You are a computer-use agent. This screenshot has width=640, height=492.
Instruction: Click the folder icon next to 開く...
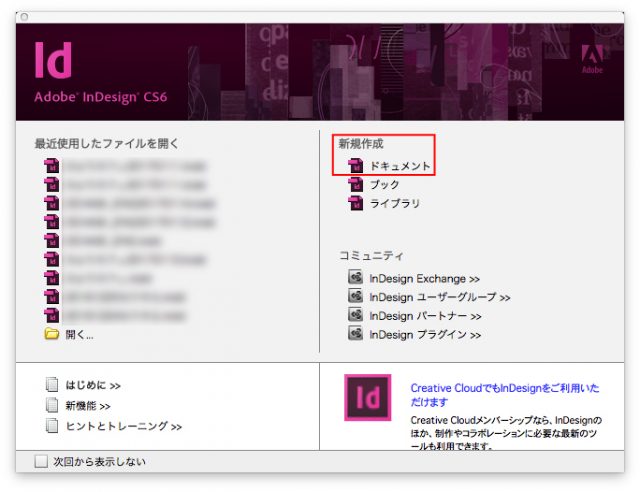[52, 335]
